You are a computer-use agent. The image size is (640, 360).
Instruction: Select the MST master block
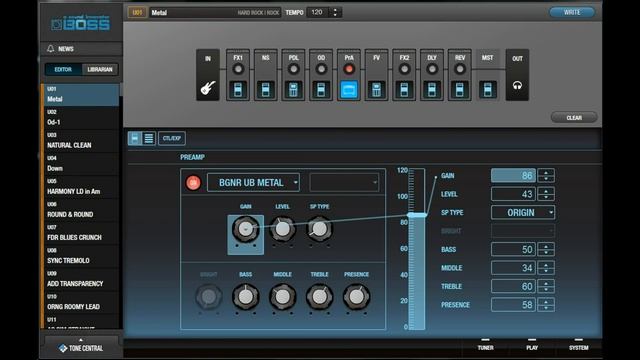coord(487,75)
